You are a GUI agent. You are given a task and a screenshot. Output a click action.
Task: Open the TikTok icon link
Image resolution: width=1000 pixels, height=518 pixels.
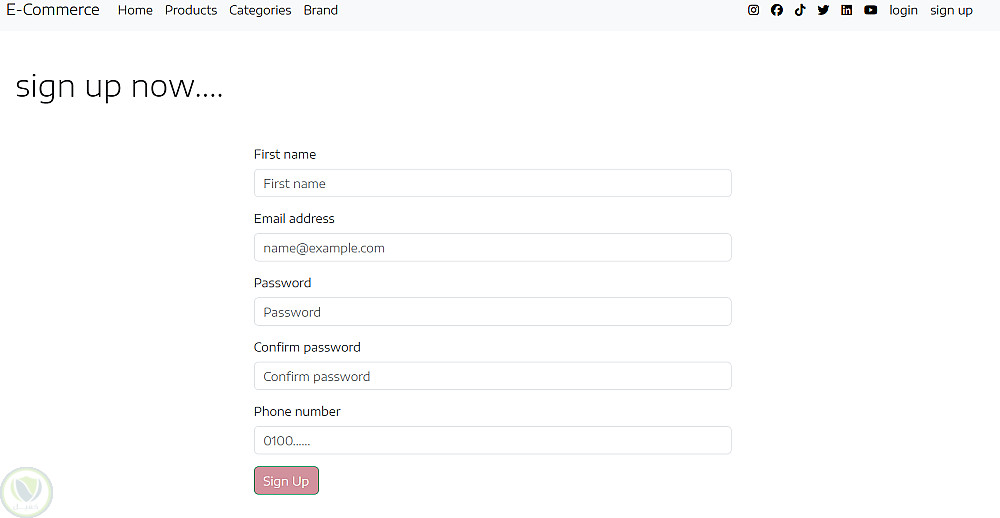pos(800,10)
